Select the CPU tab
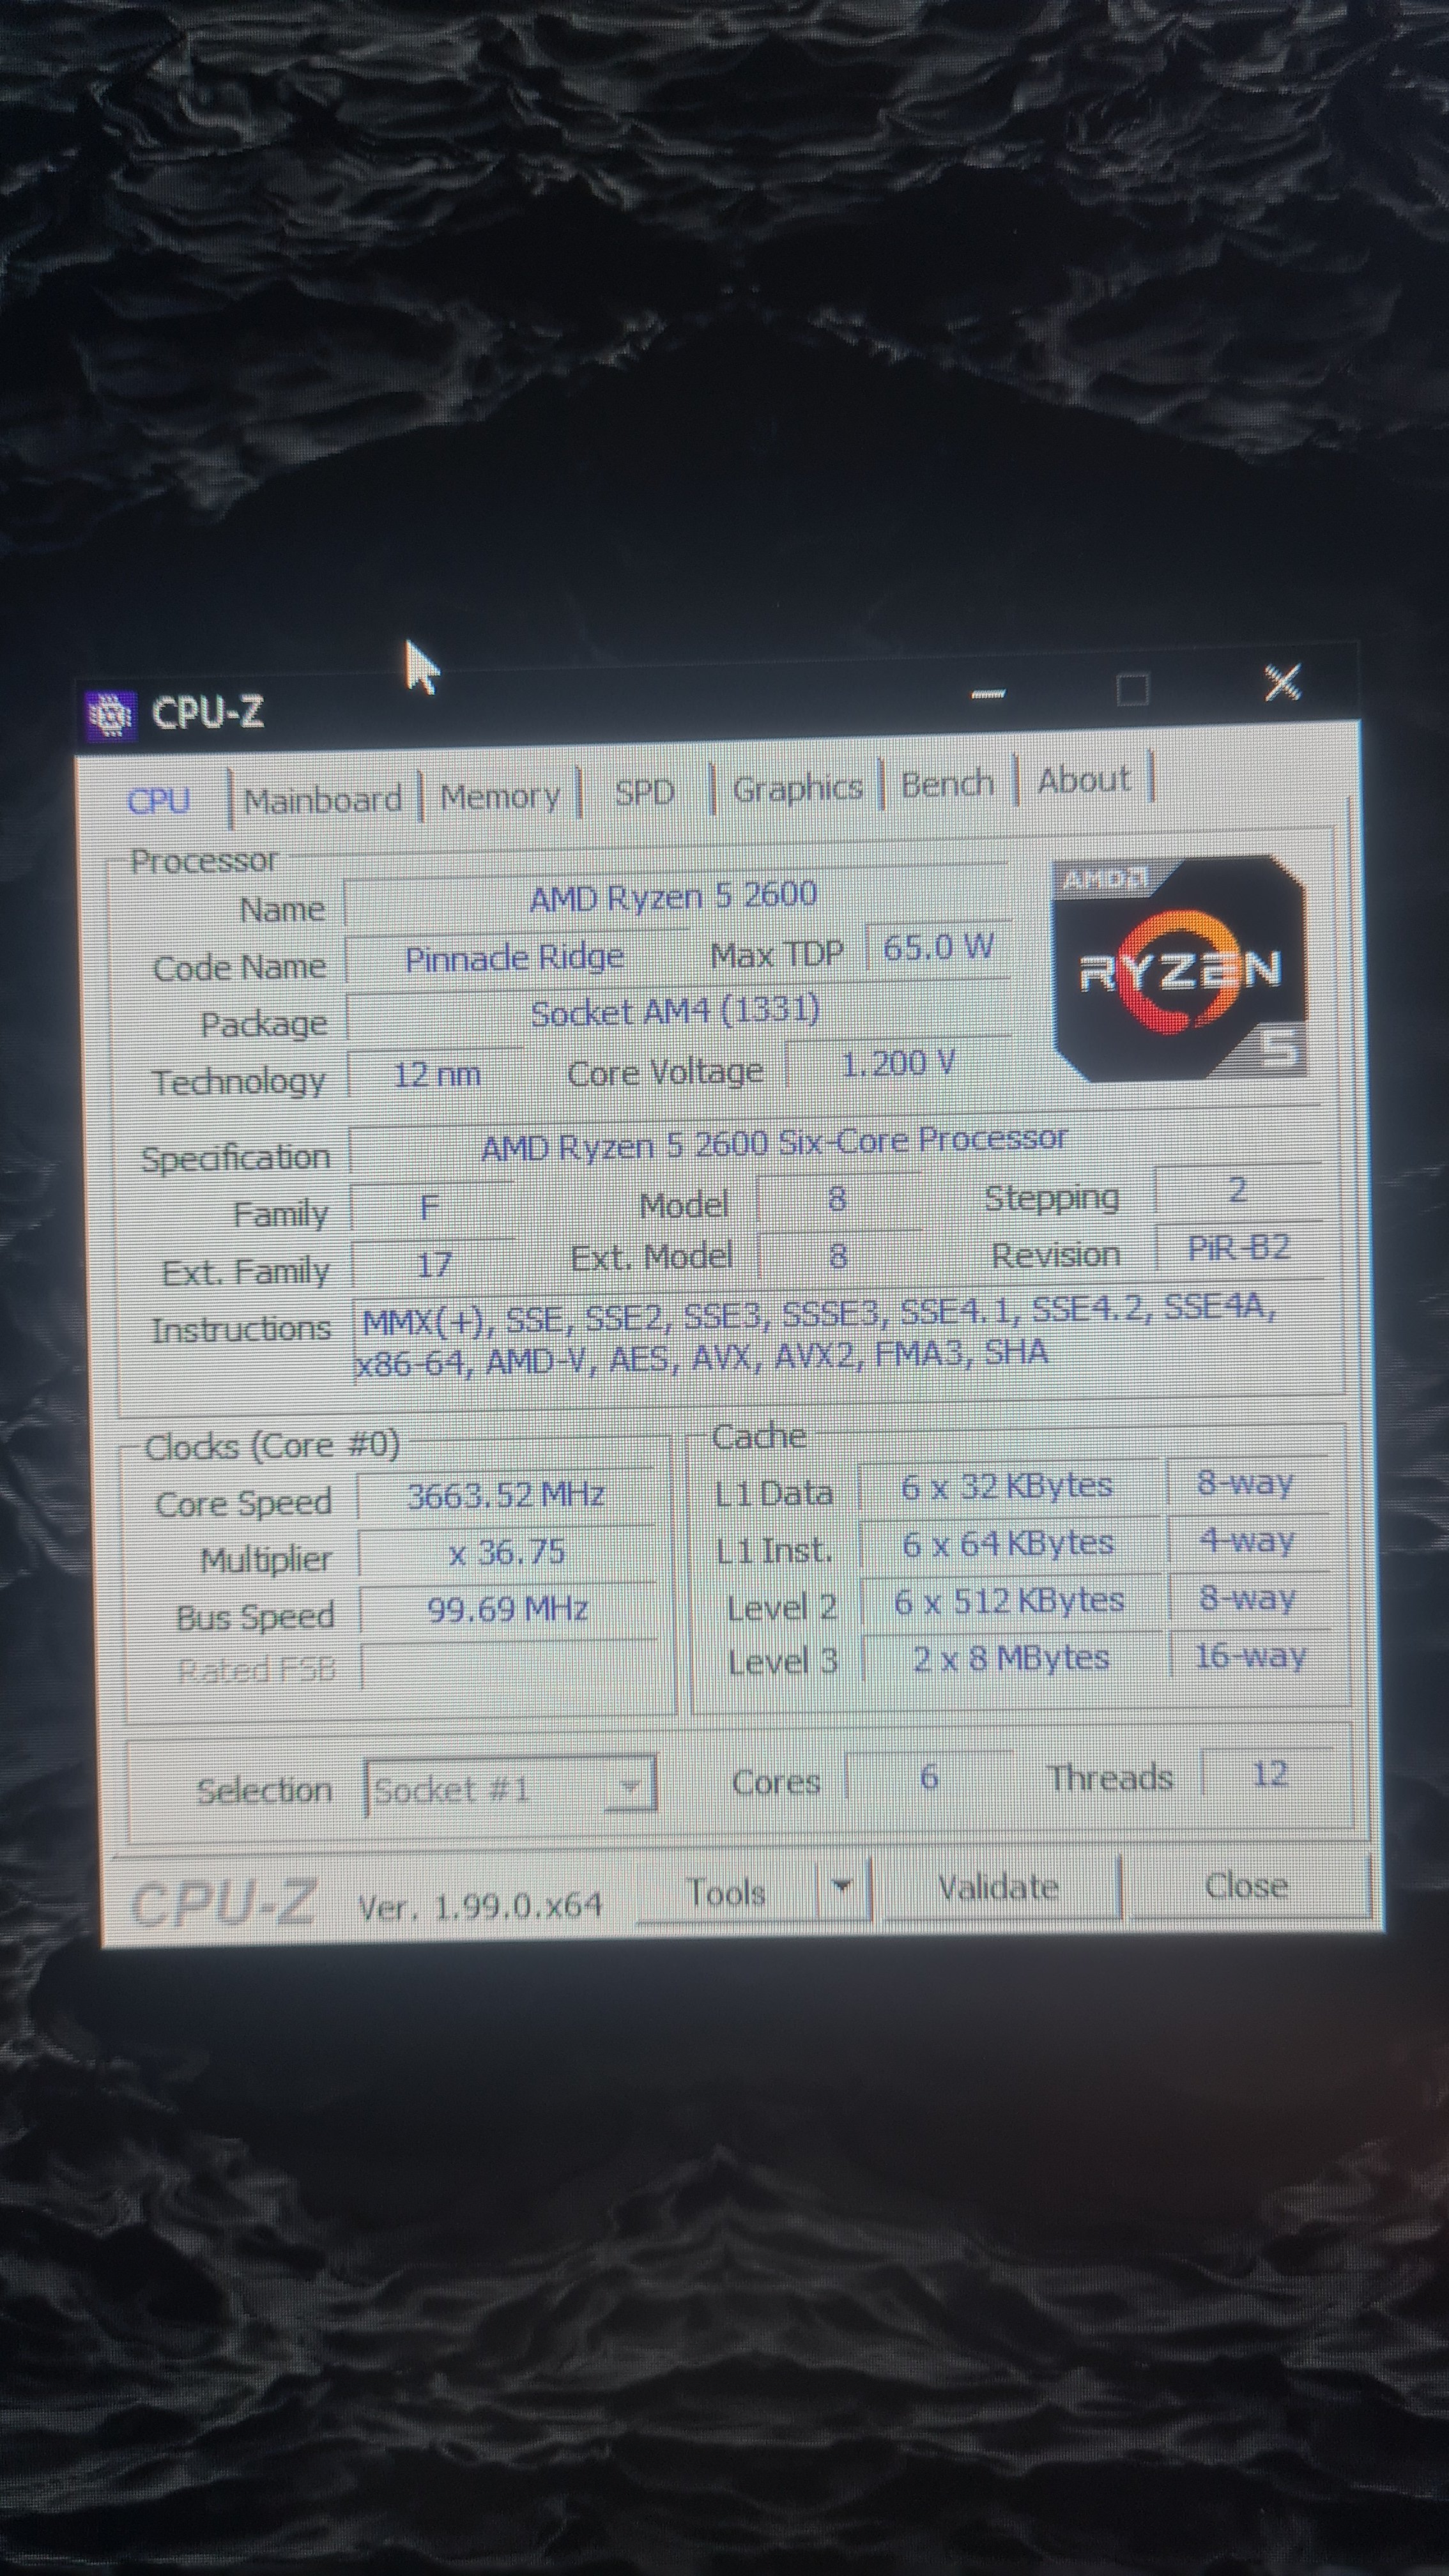 coord(159,801)
